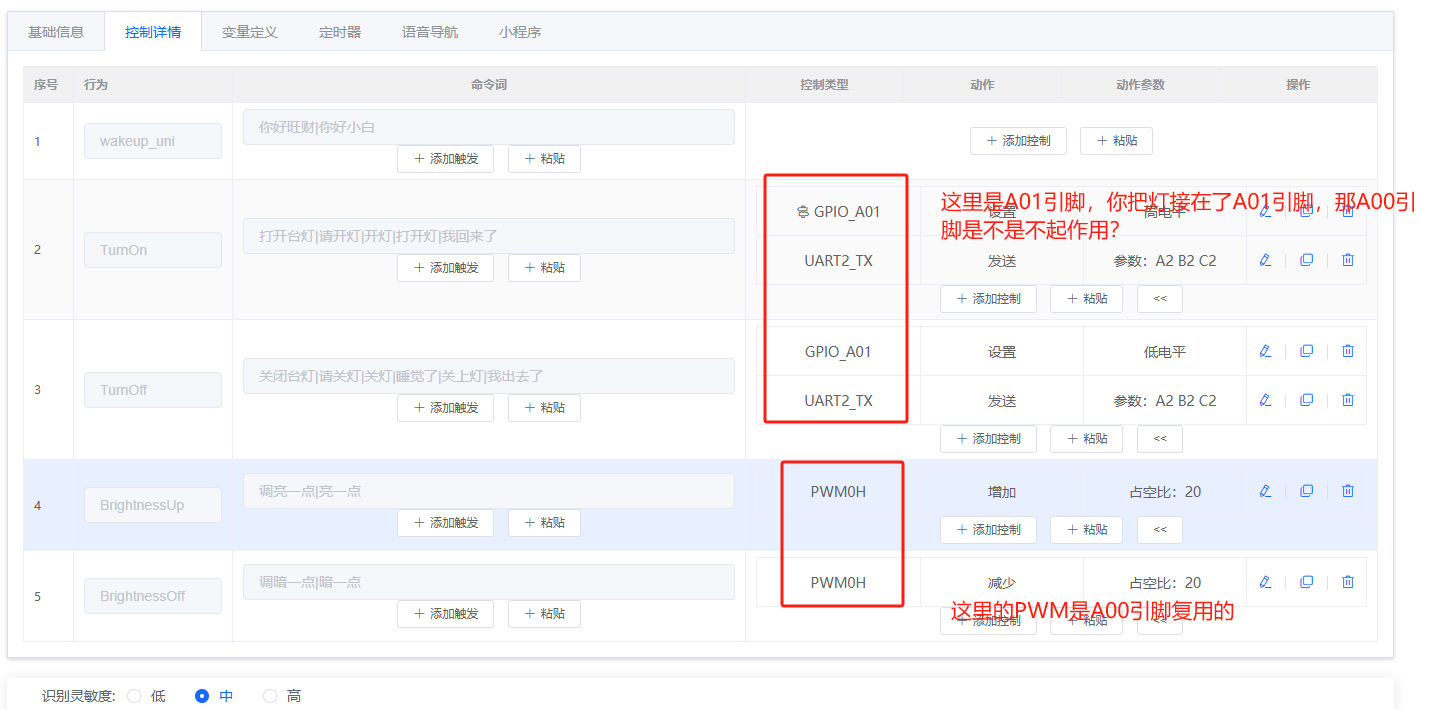
Task: Click the copy icon in the BrightnessUp row
Action: [1306, 491]
